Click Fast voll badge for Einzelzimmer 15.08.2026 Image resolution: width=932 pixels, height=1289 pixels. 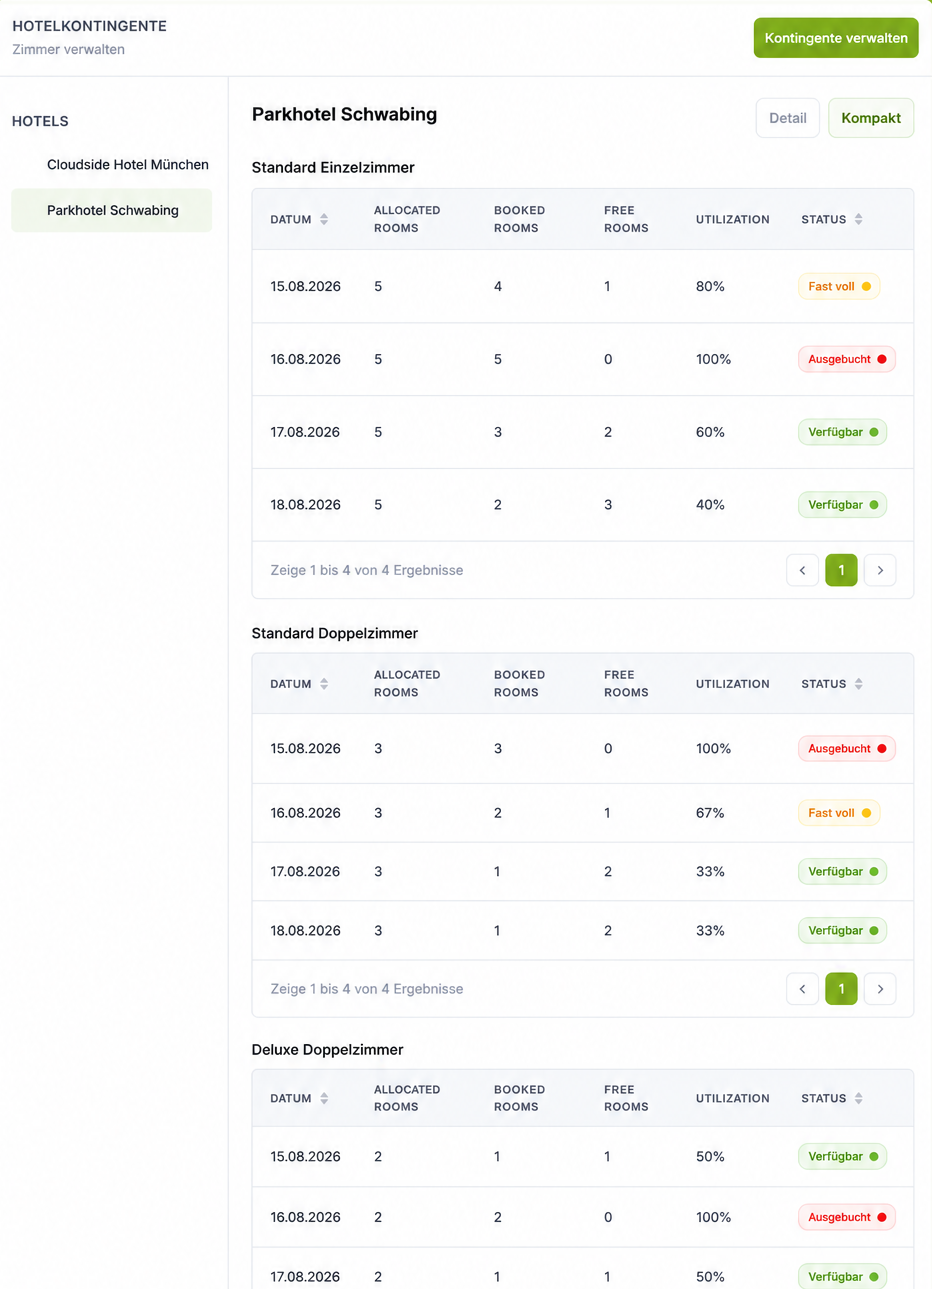(839, 286)
